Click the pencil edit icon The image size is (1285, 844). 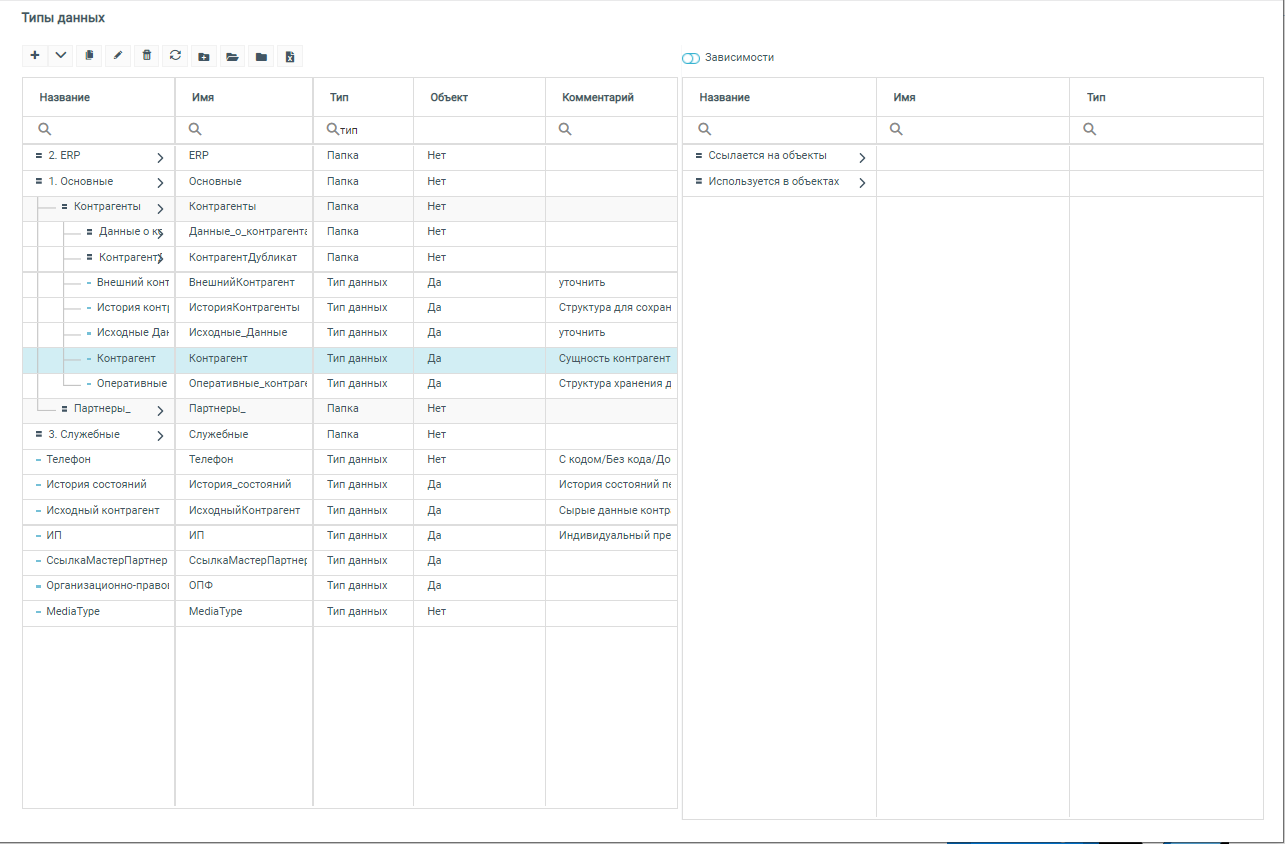tap(118, 56)
